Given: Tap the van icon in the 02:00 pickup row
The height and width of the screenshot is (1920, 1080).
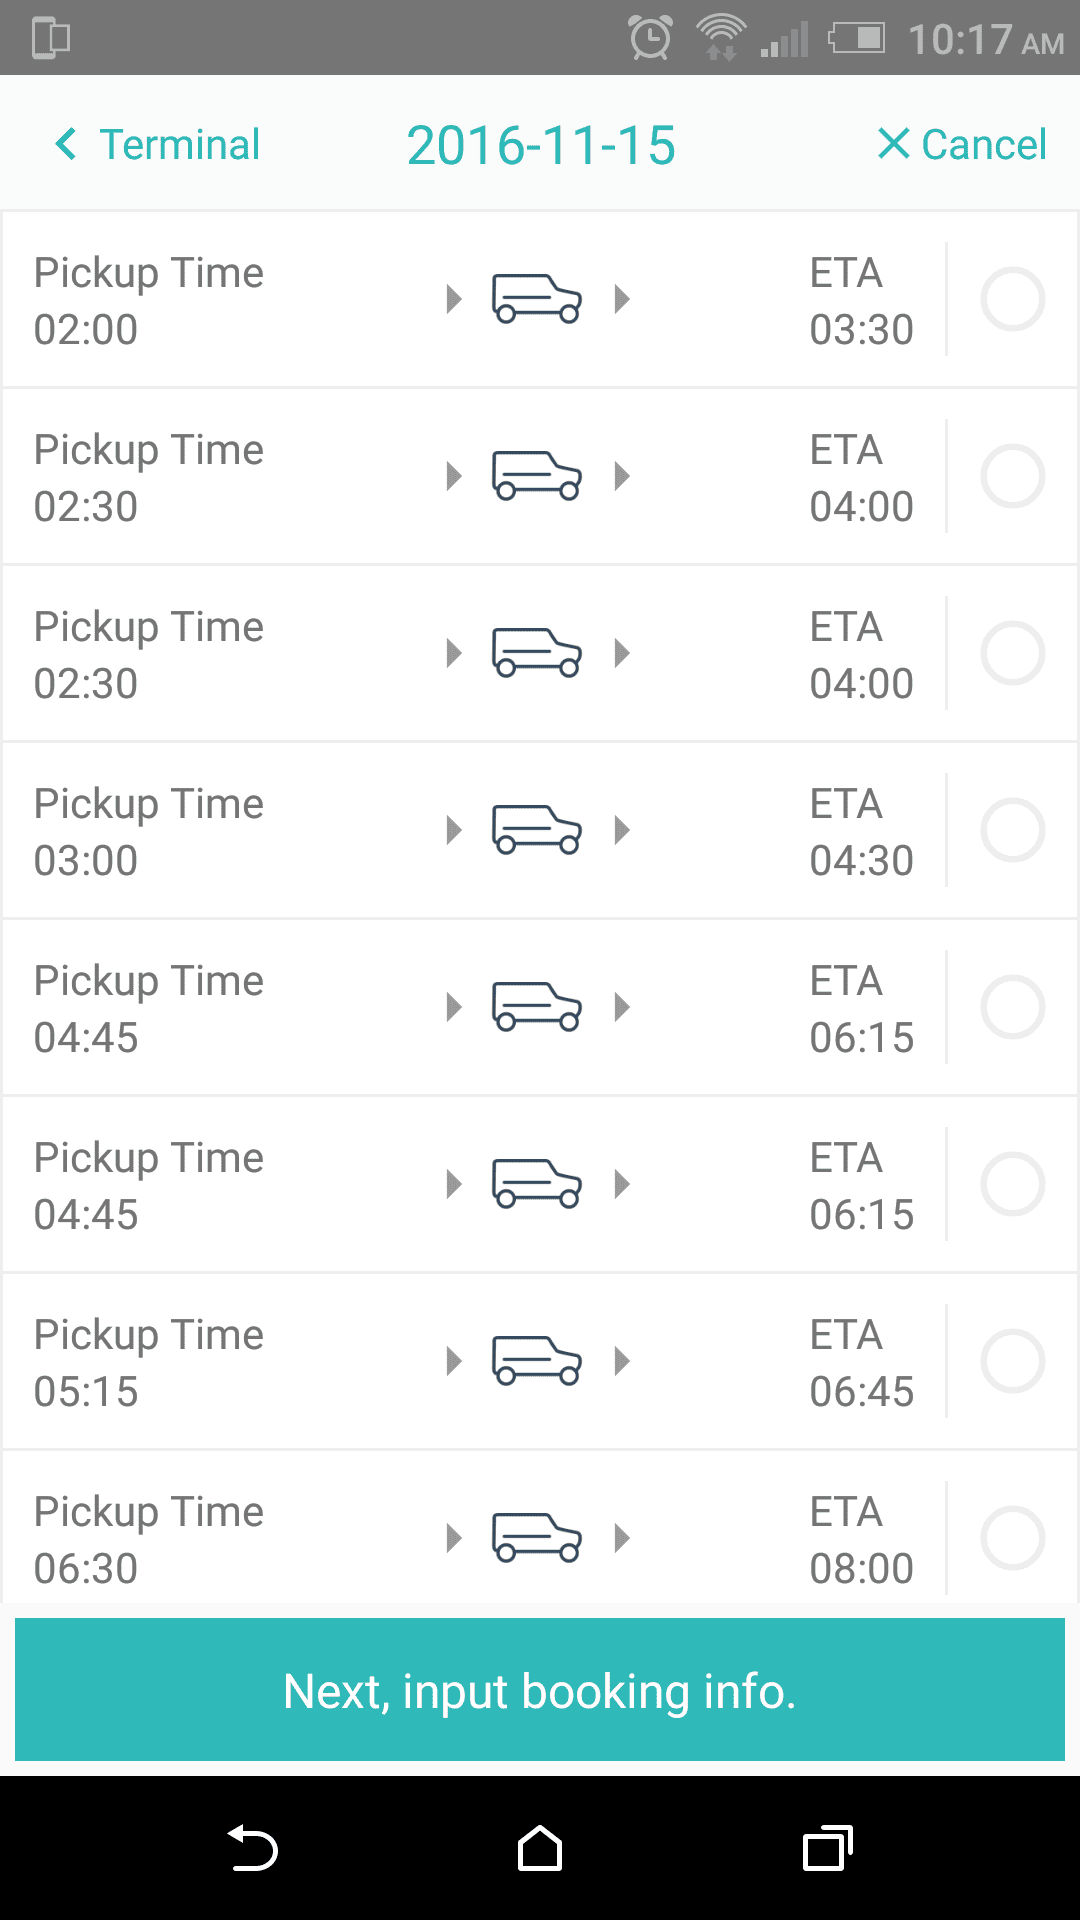Looking at the screenshot, I should [537, 299].
